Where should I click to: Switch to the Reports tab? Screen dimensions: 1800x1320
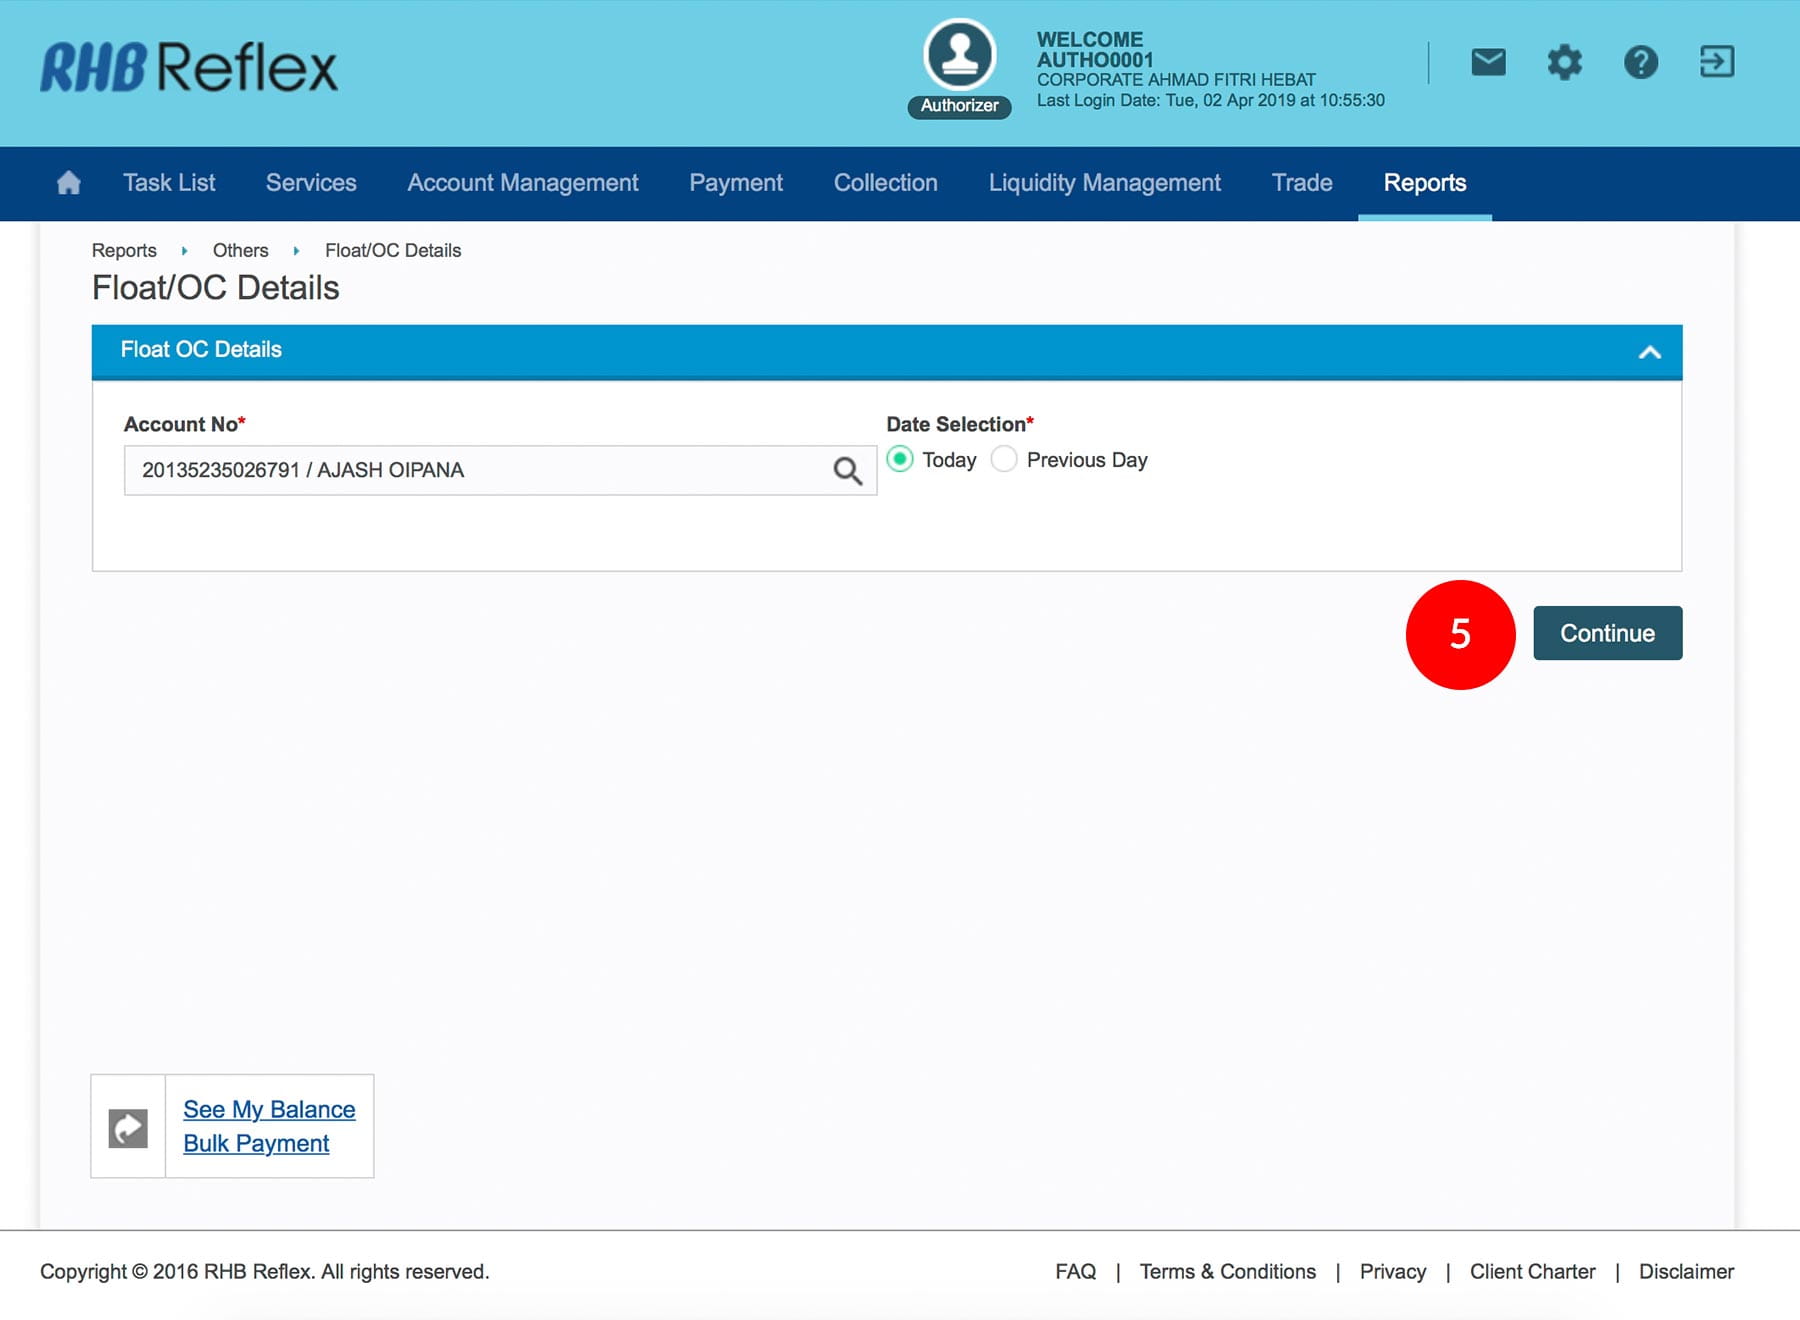click(1424, 183)
